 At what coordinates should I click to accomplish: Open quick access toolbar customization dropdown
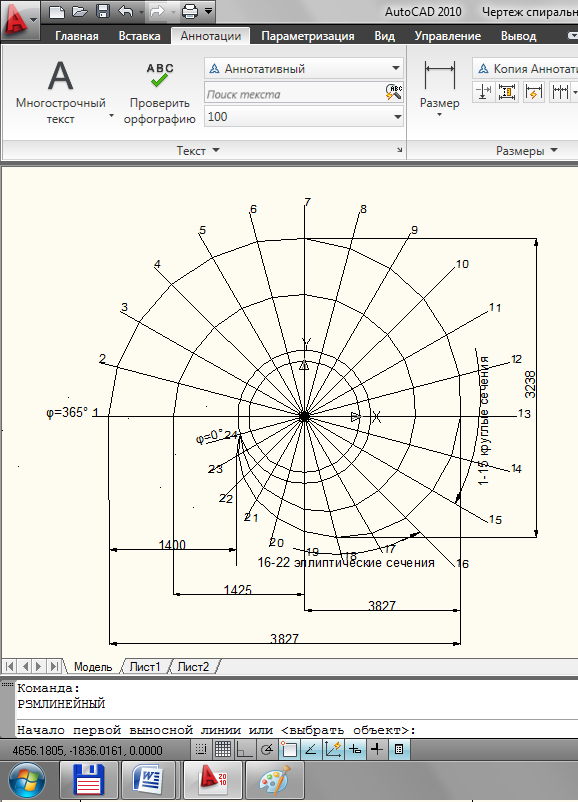click(208, 10)
